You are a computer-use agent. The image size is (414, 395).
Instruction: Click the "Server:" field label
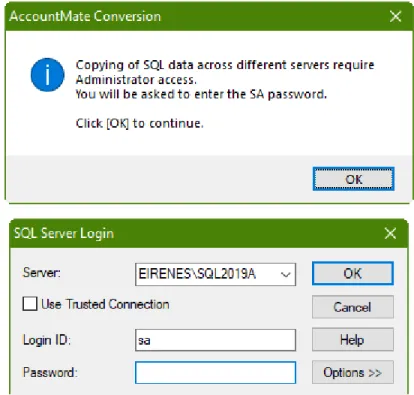pyautogui.click(x=42, y=273)
